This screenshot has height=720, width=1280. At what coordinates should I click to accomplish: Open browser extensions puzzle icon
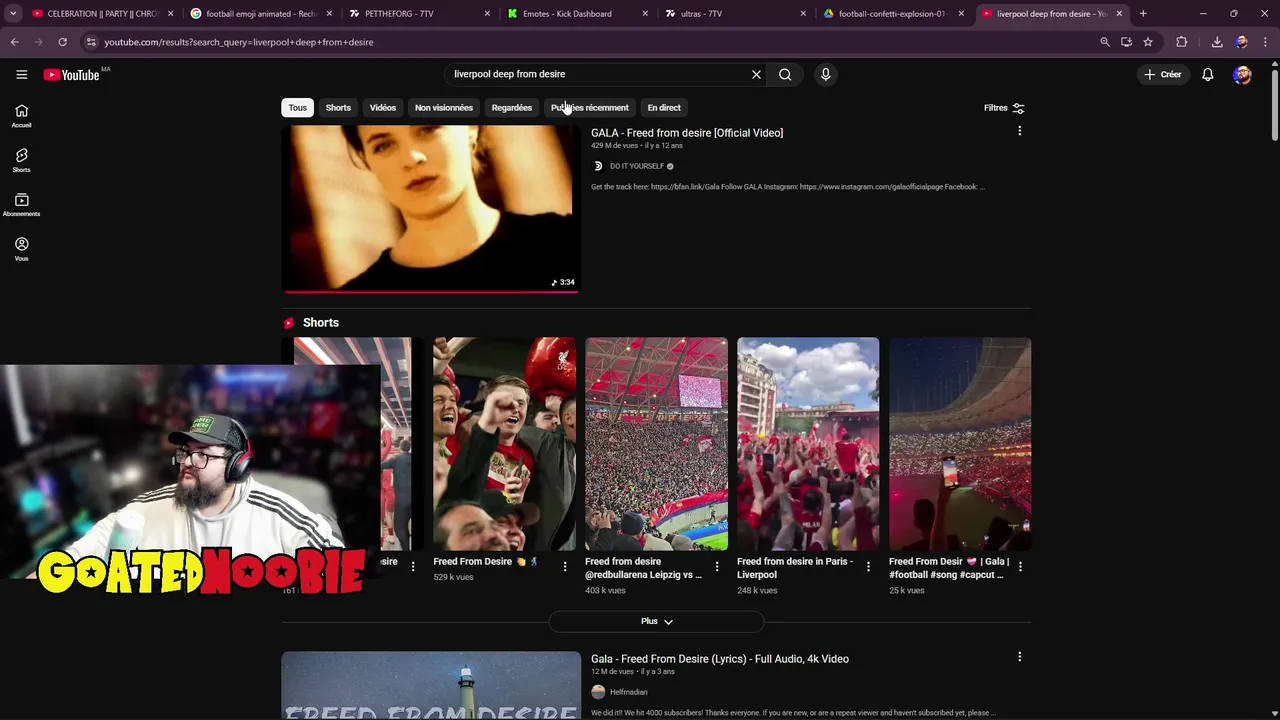[1181, 42]
